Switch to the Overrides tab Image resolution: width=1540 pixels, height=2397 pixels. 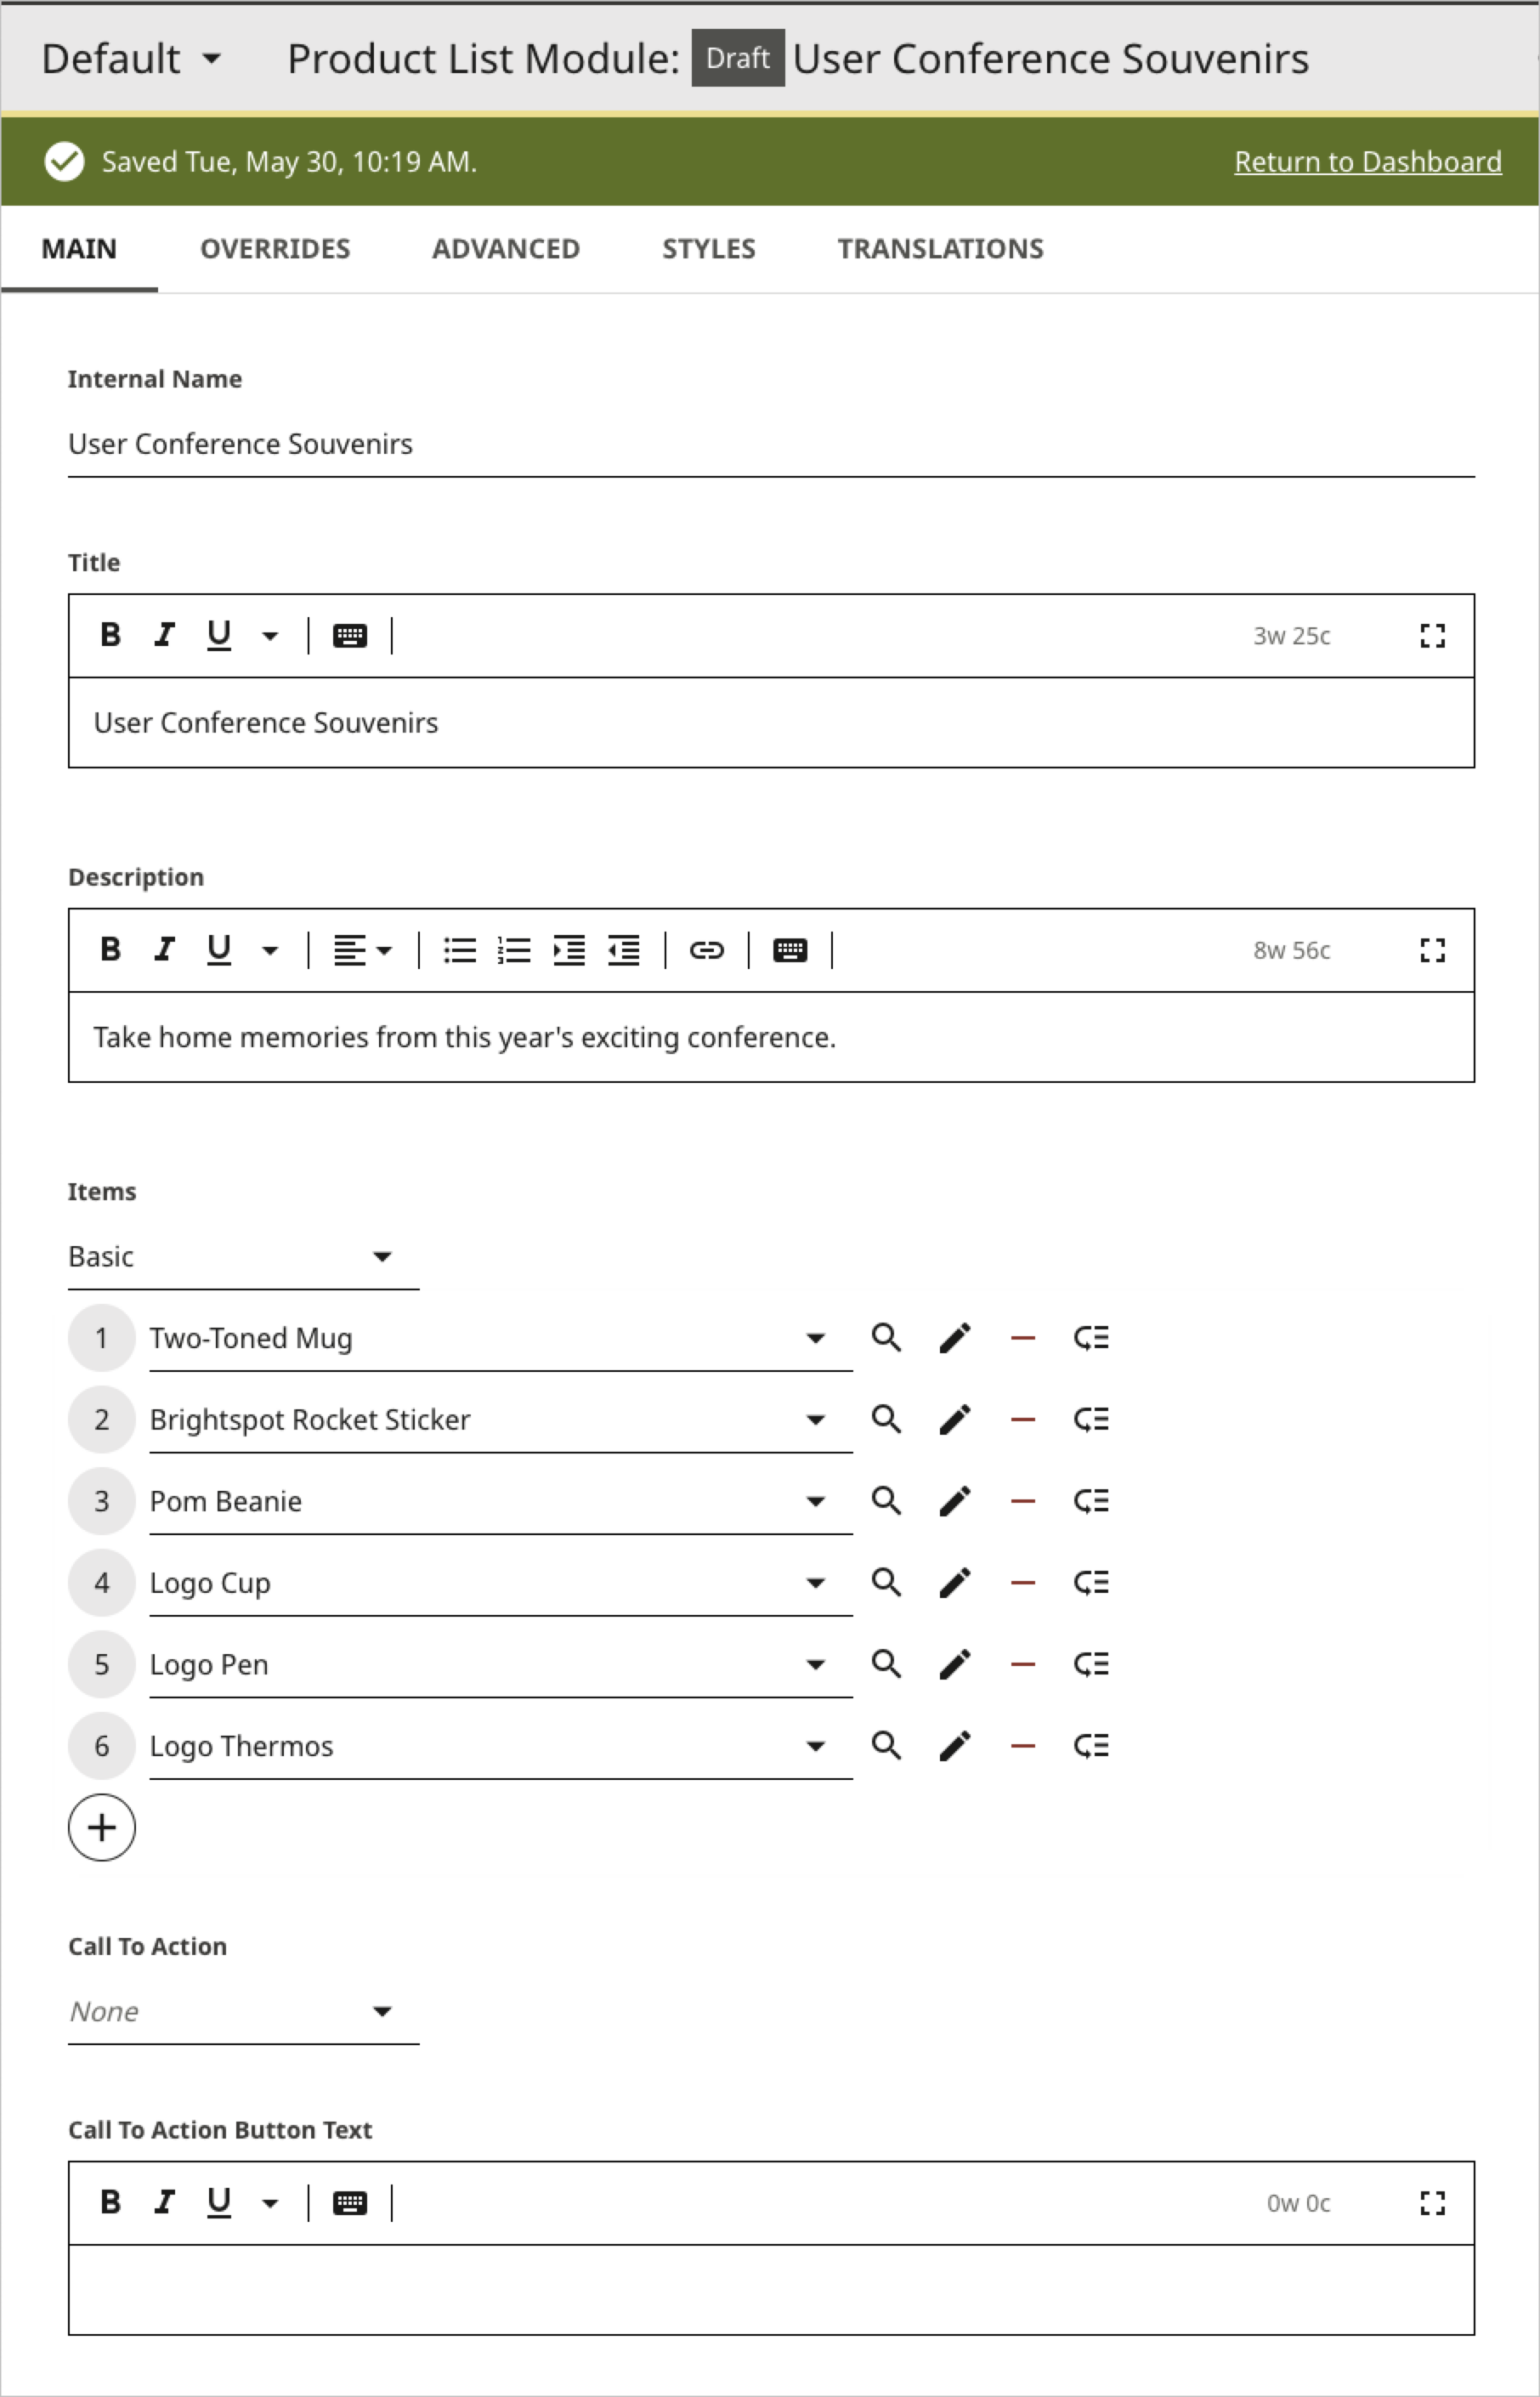click(x=275, y=248)
